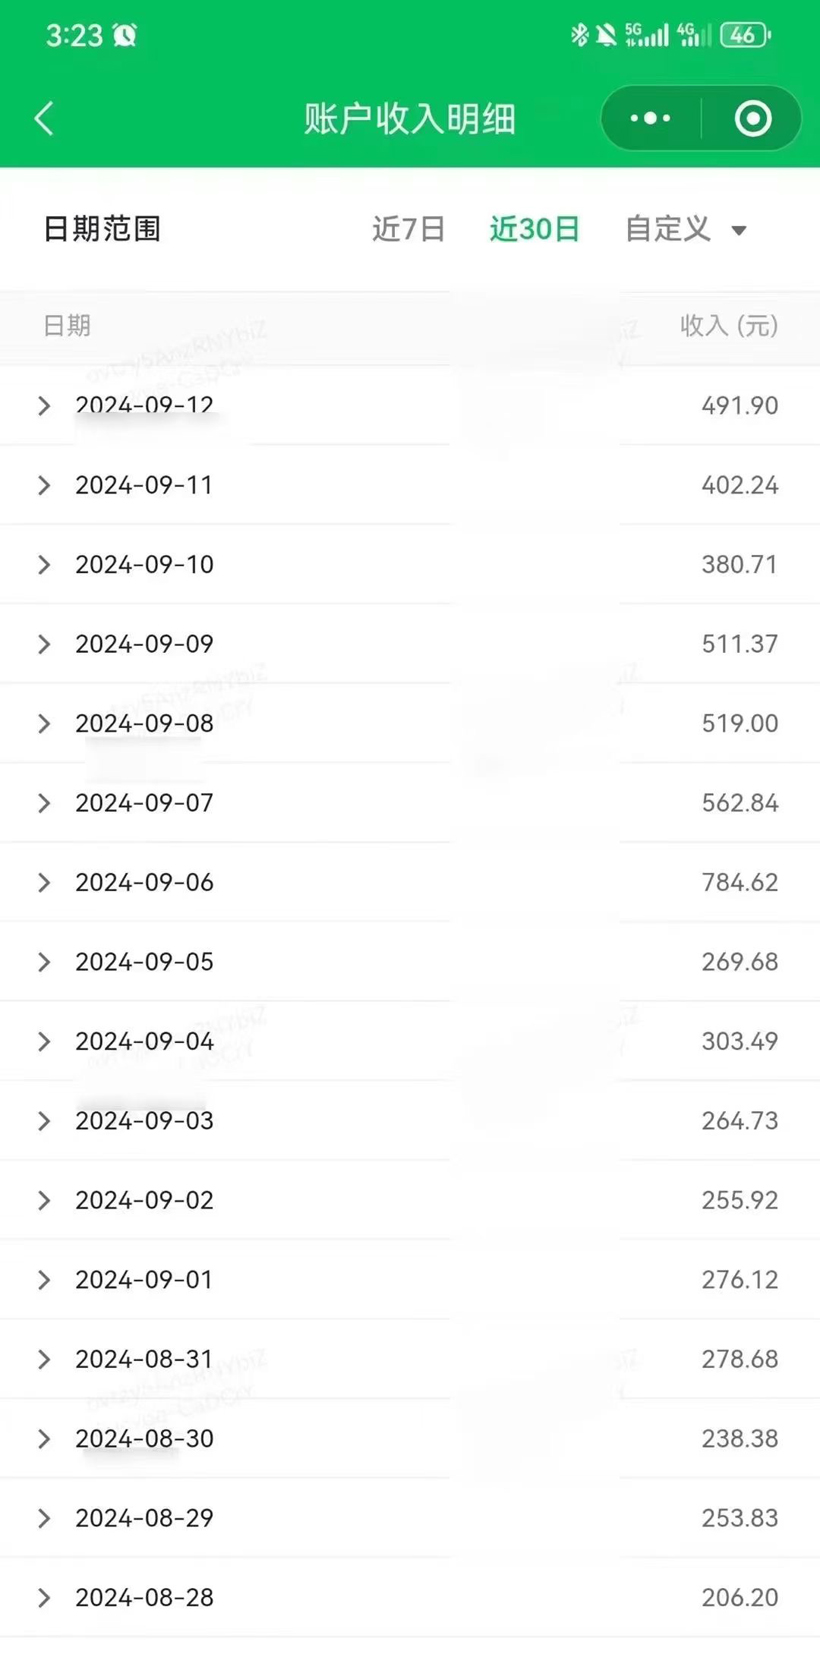The height and width of the screenshot is (1673, 820).
Task: Select the 近7日 date range
Action: tap(408, 229)
